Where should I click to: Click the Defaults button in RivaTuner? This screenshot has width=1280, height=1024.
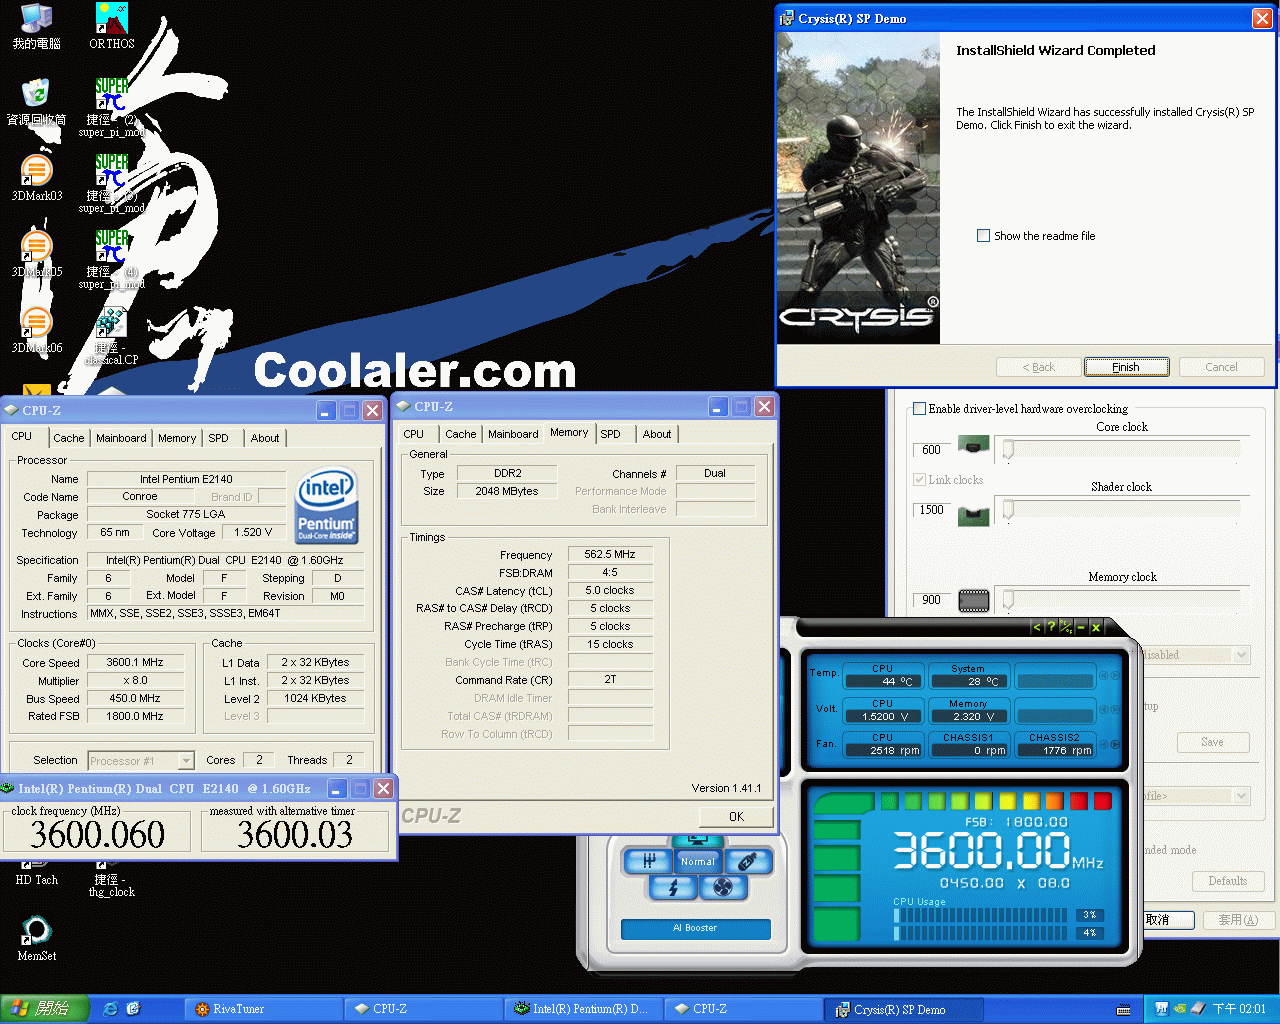click(1228, 881)
